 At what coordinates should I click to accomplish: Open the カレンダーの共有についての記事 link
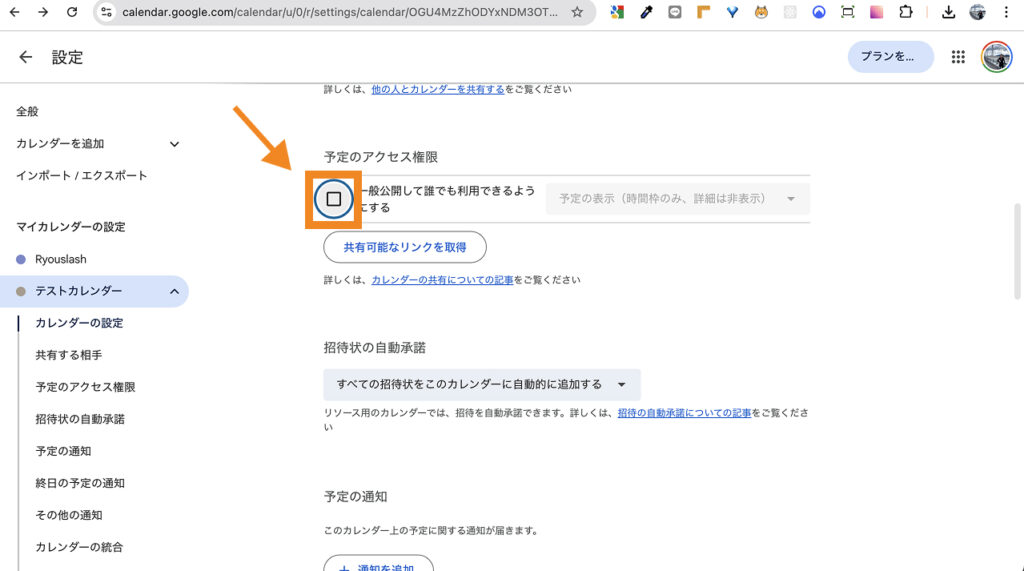[x=442, y=280]
